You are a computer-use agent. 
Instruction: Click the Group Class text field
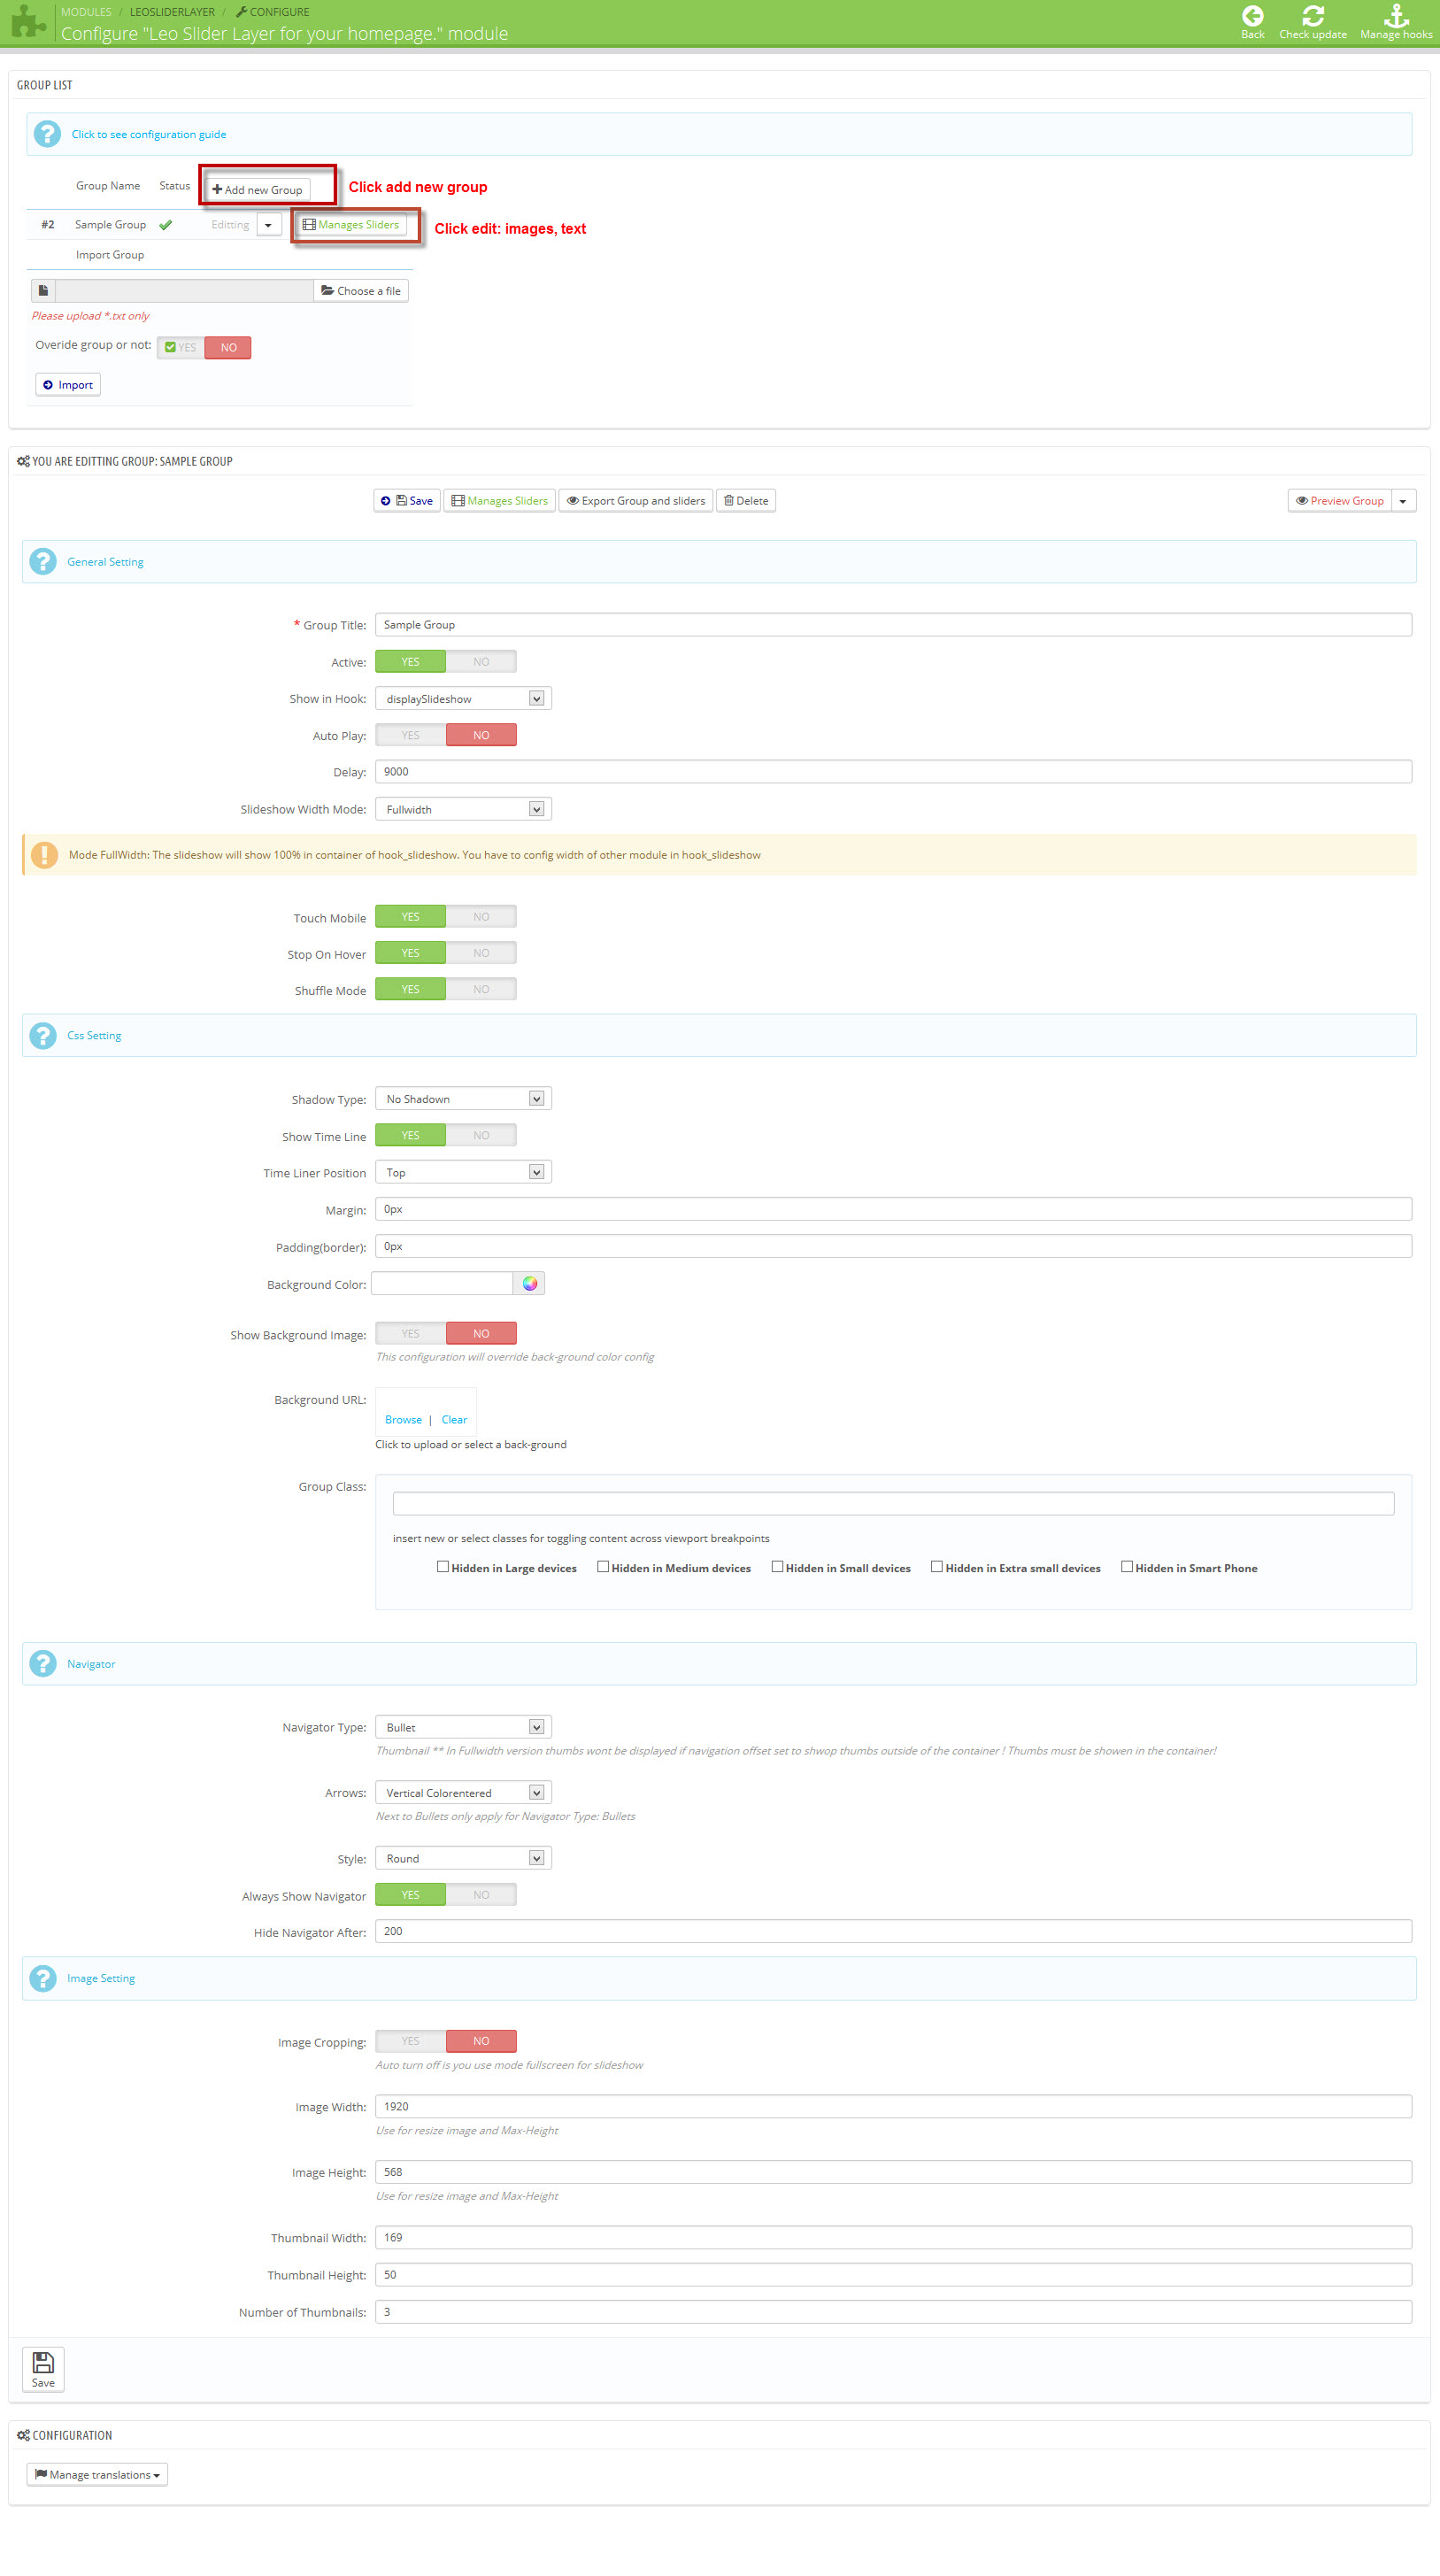pos(893,1503)
